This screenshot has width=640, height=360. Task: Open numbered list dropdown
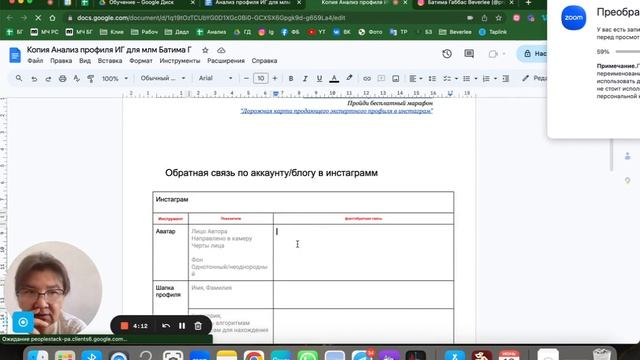(x=489, y=78)
